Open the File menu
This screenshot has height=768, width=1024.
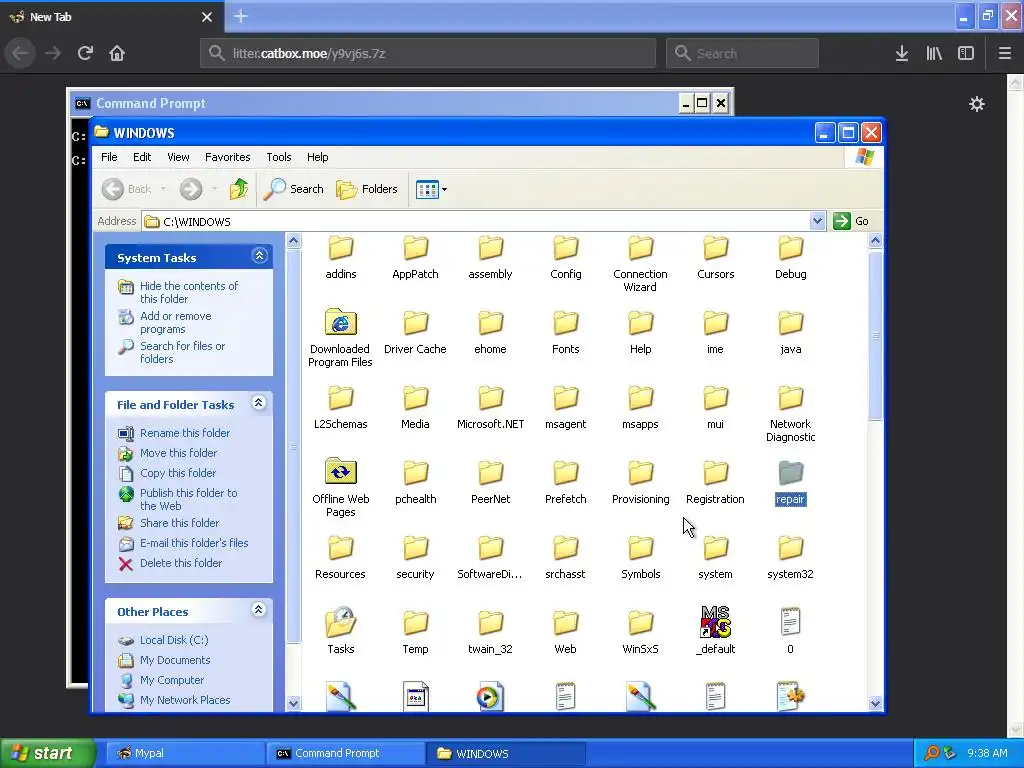(109, 157)
